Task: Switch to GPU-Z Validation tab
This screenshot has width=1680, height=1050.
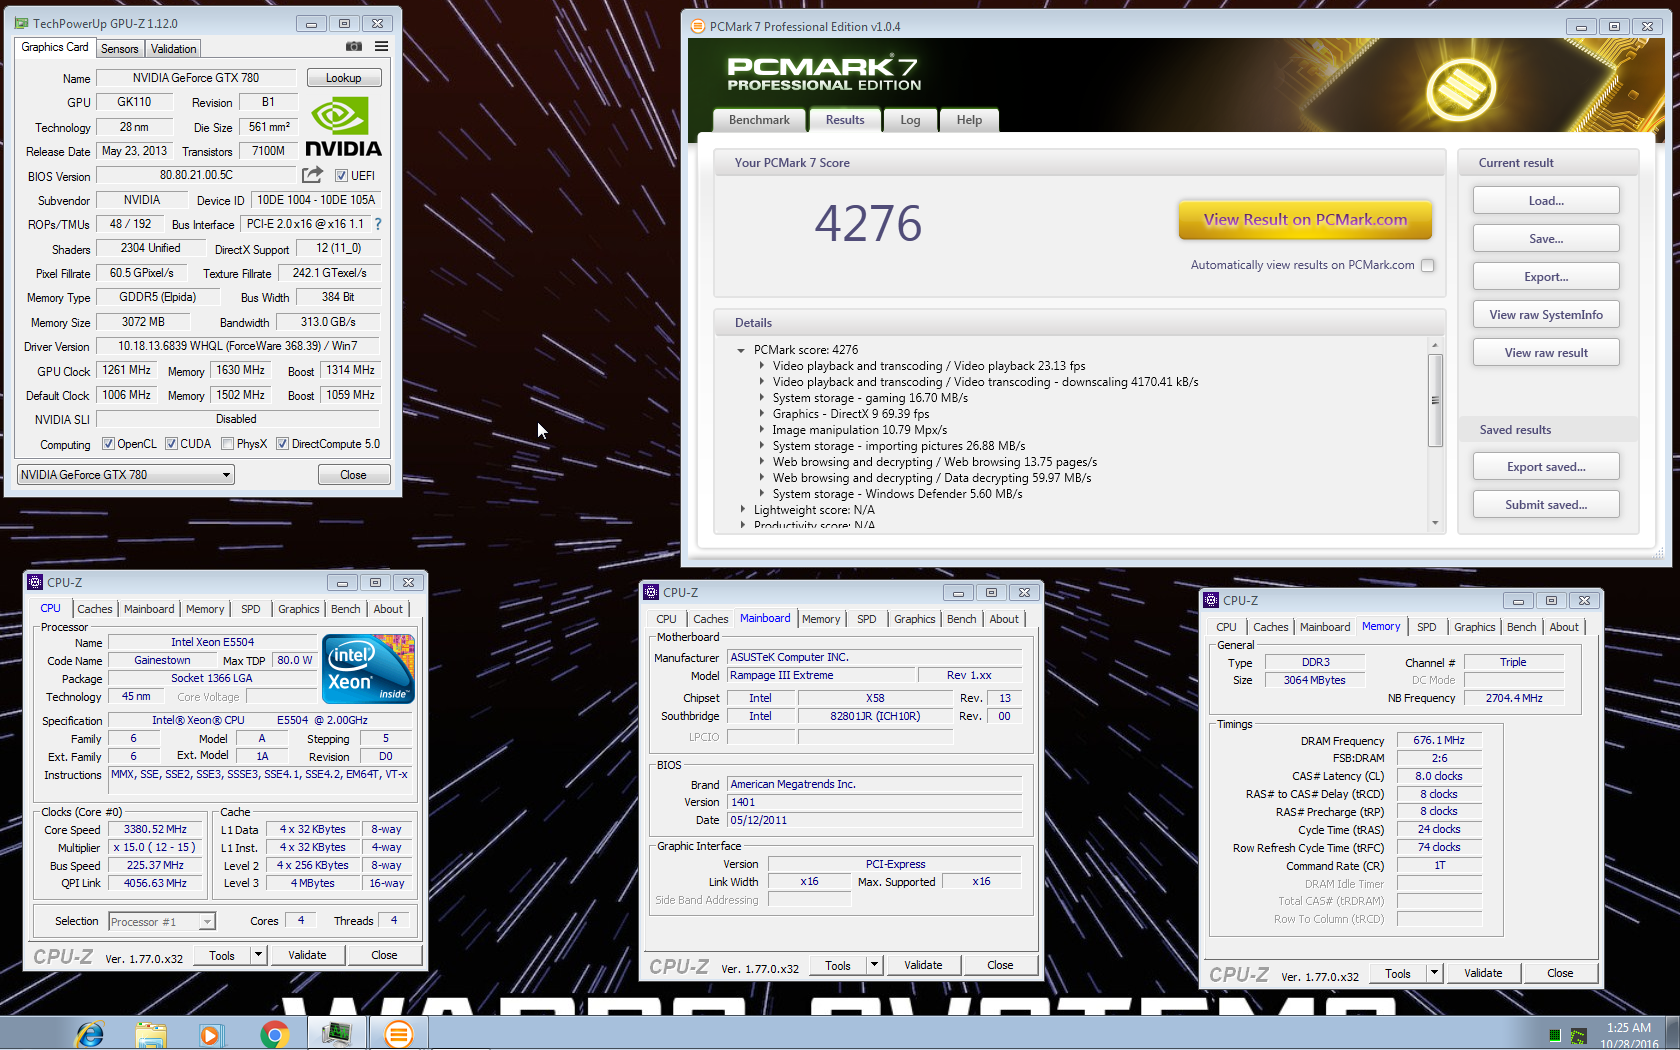Action: tap(174, 49)
